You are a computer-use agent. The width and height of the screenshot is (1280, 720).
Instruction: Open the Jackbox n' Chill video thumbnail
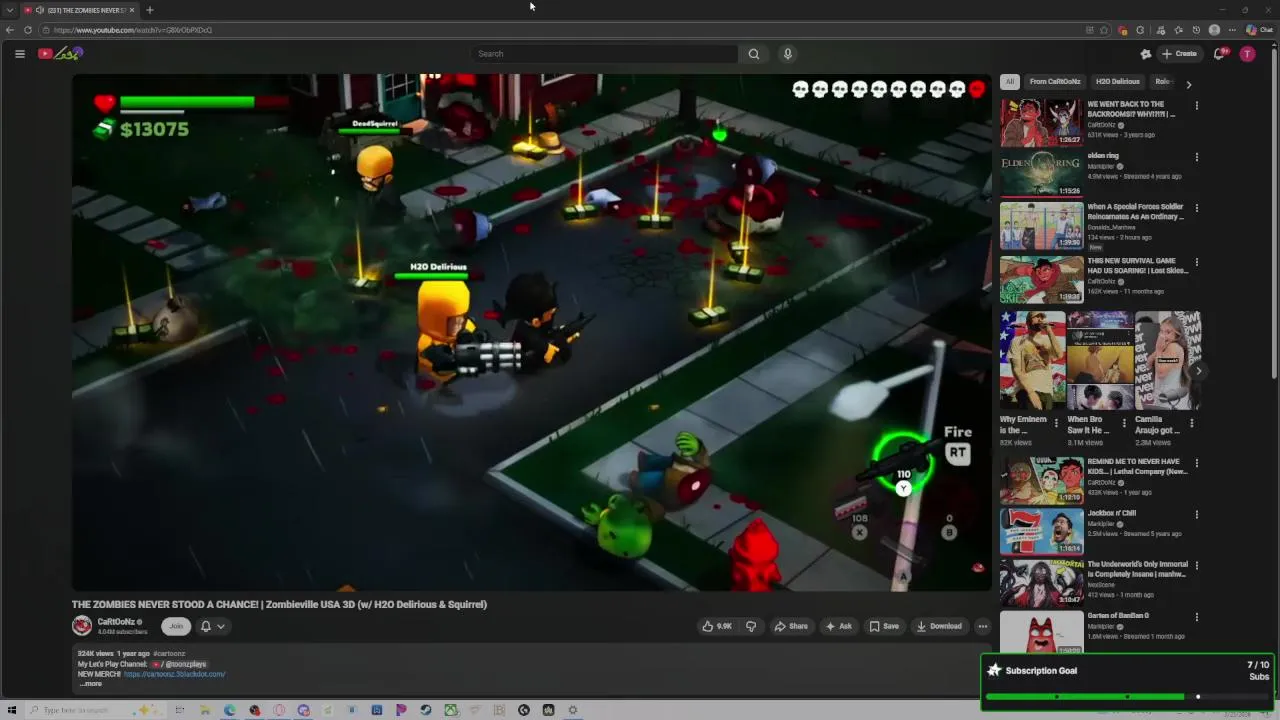(1041, 531)
